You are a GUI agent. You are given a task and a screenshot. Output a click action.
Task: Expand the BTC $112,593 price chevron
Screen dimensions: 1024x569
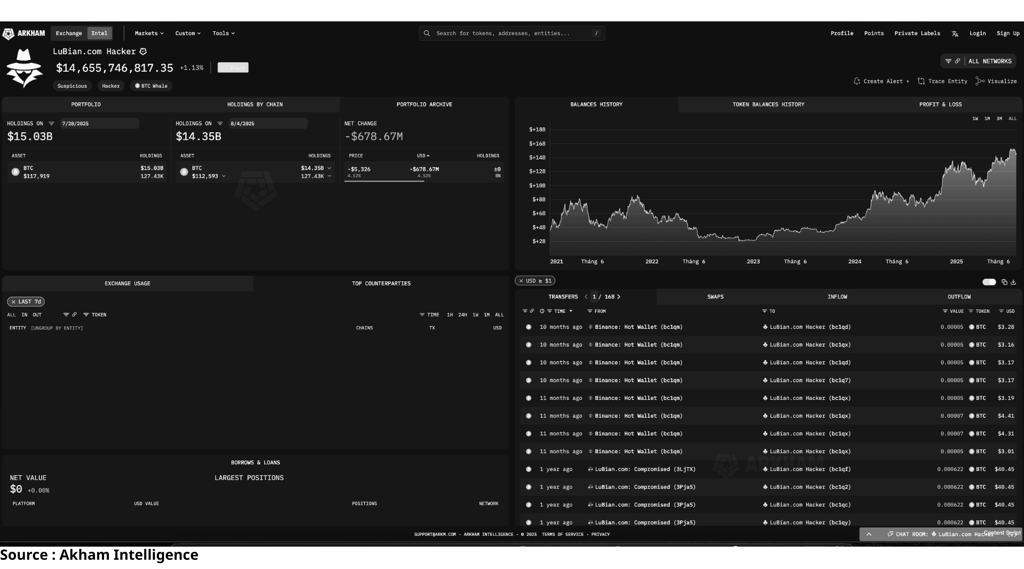point(223,176)
